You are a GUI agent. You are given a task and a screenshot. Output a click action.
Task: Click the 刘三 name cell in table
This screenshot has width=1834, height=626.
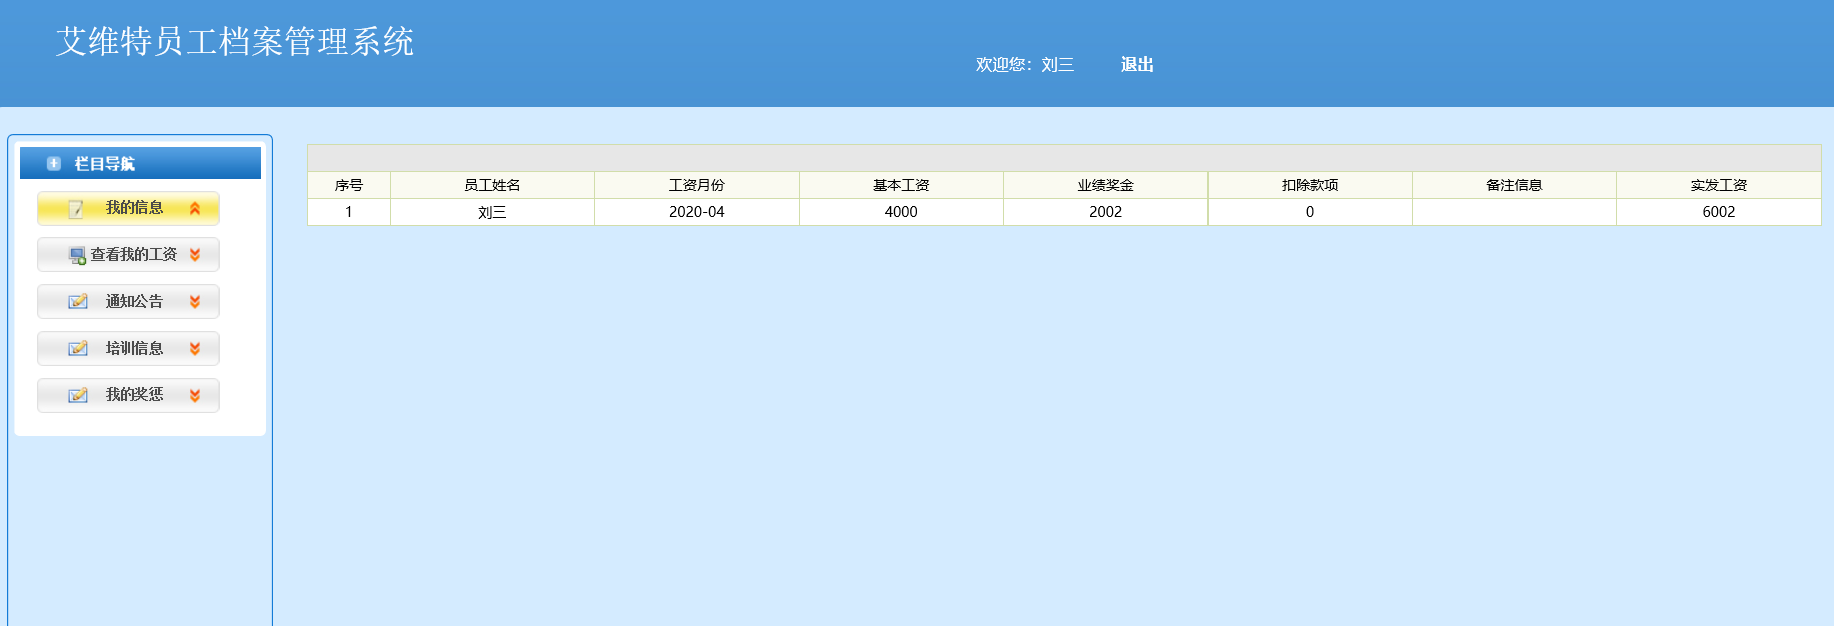(492, 212)
